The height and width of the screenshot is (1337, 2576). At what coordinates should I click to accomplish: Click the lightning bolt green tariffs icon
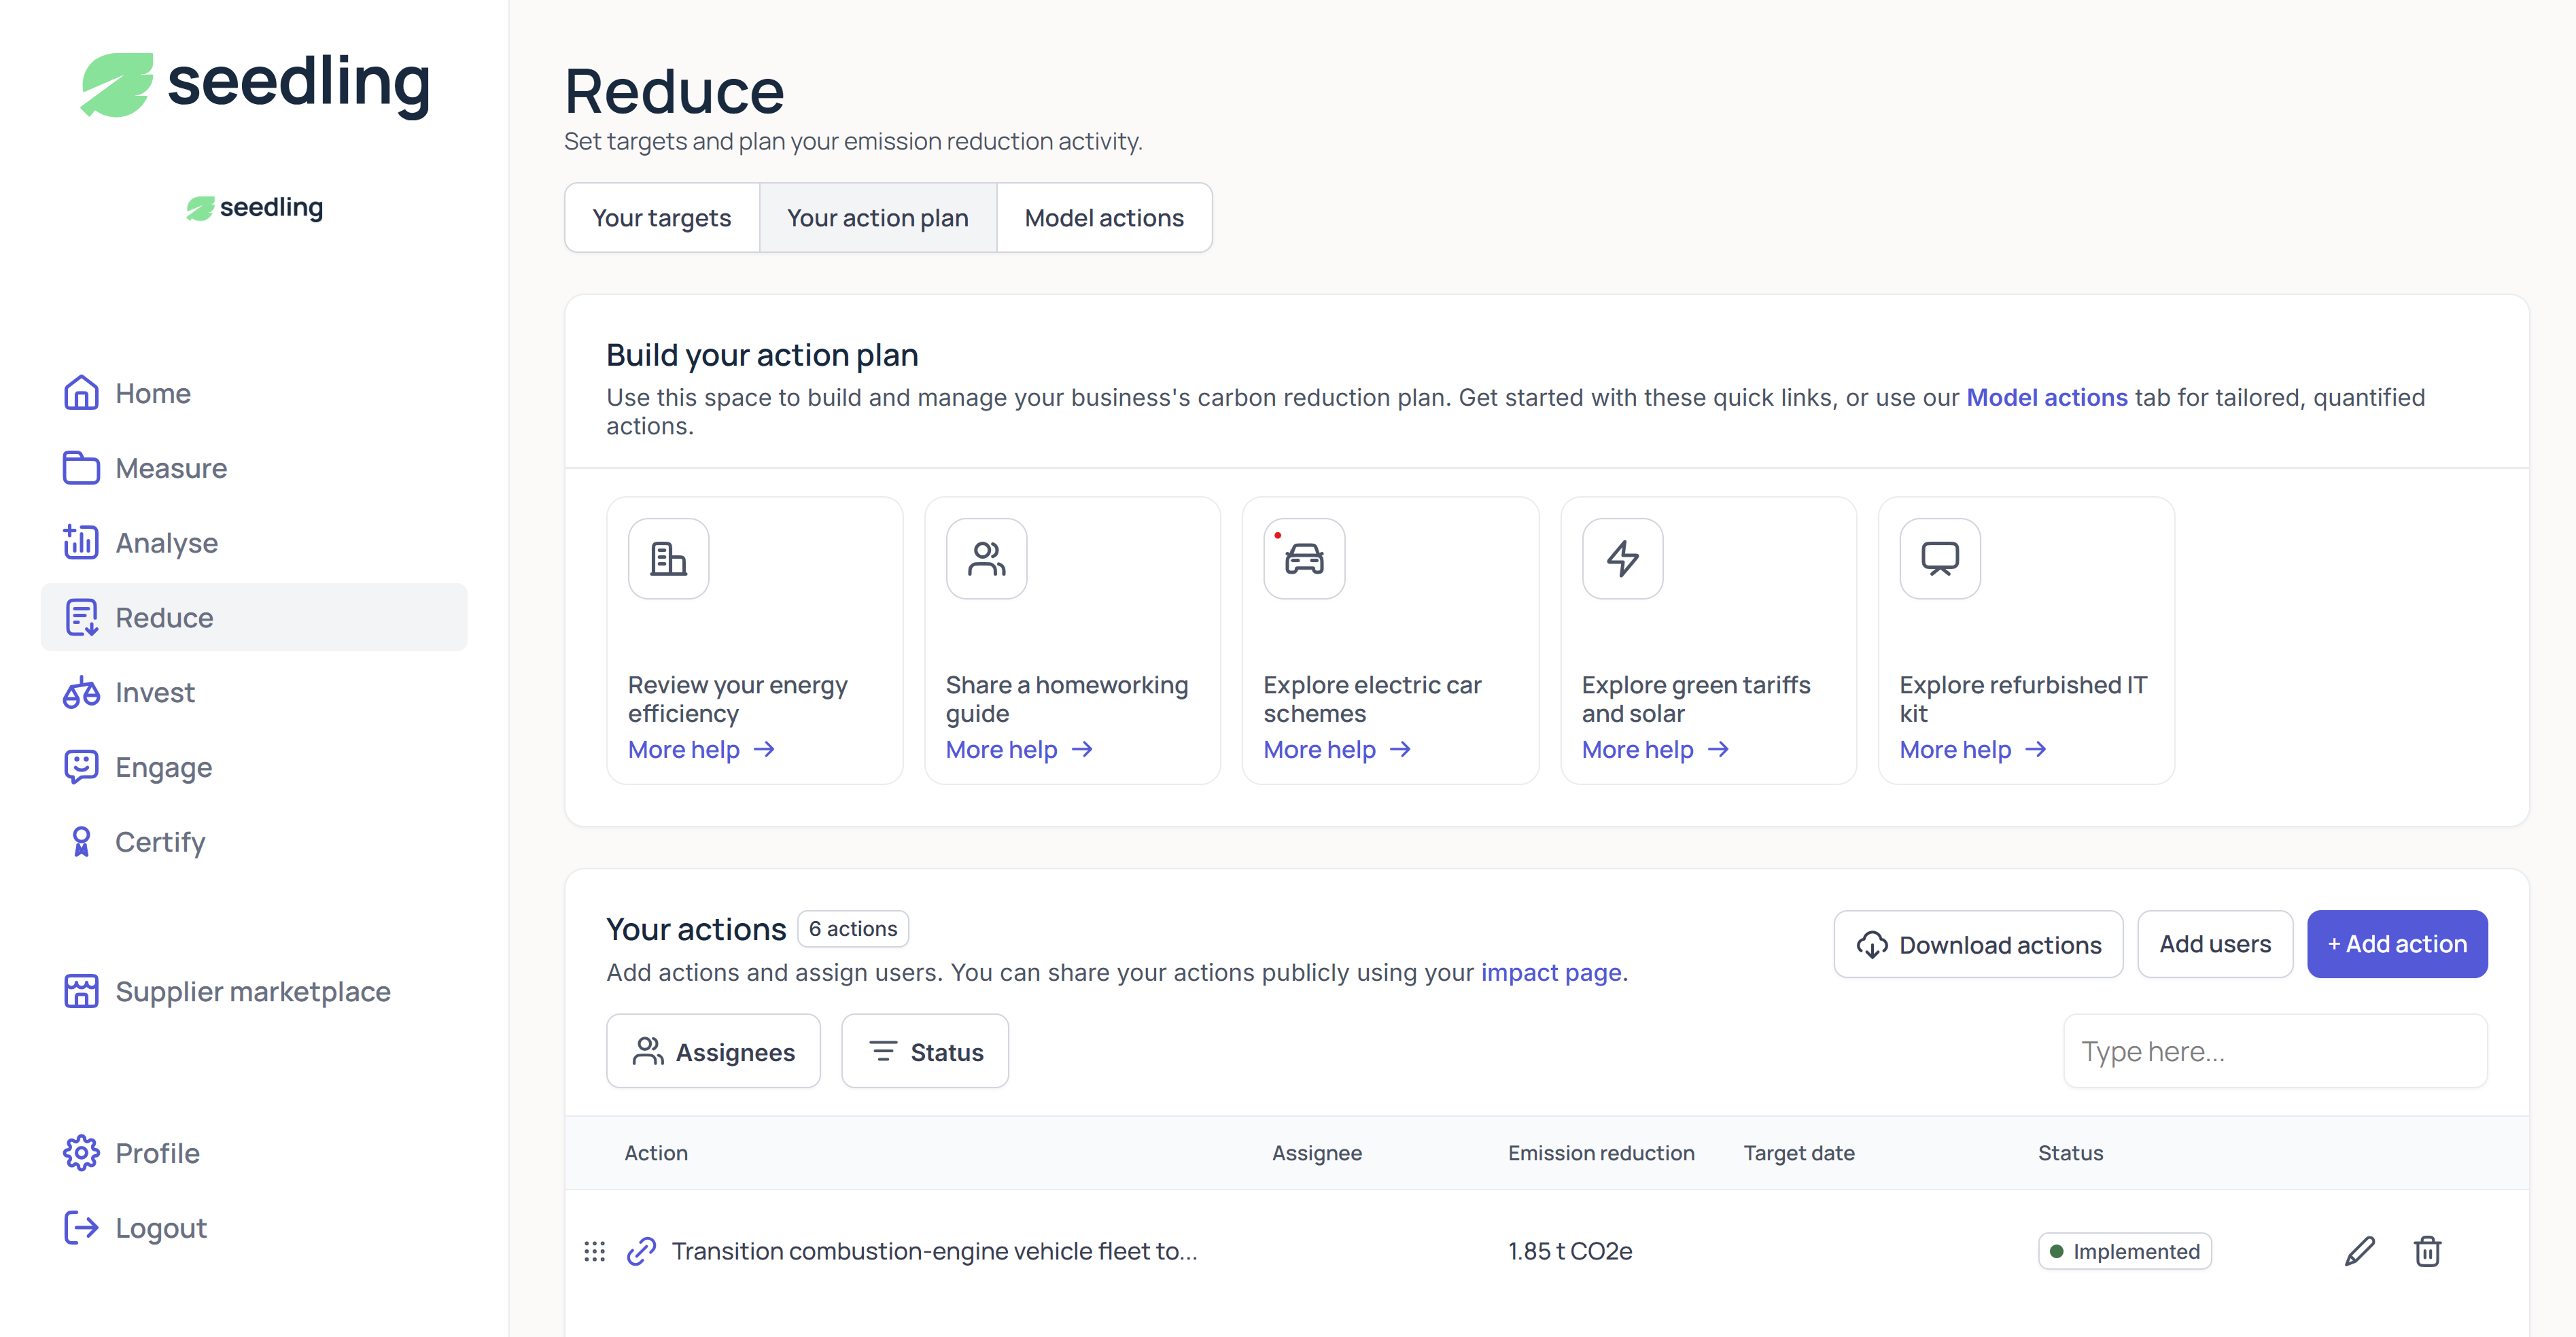(1622, 558)
